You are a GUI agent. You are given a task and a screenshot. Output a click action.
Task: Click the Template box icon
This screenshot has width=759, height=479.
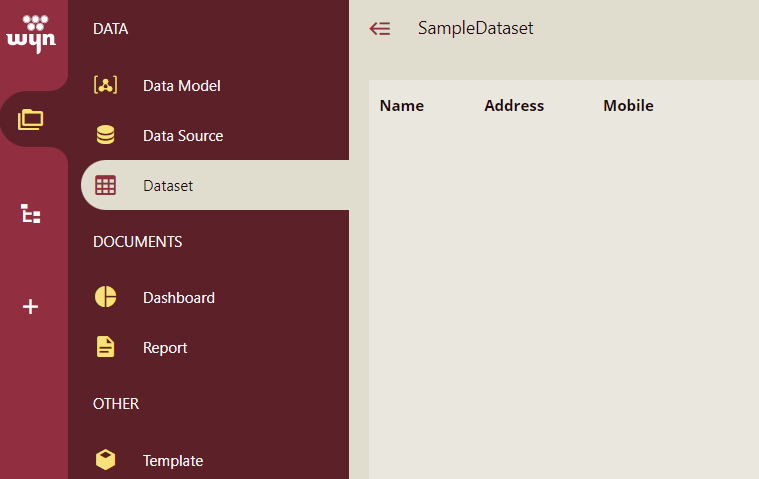coord(105,460)
